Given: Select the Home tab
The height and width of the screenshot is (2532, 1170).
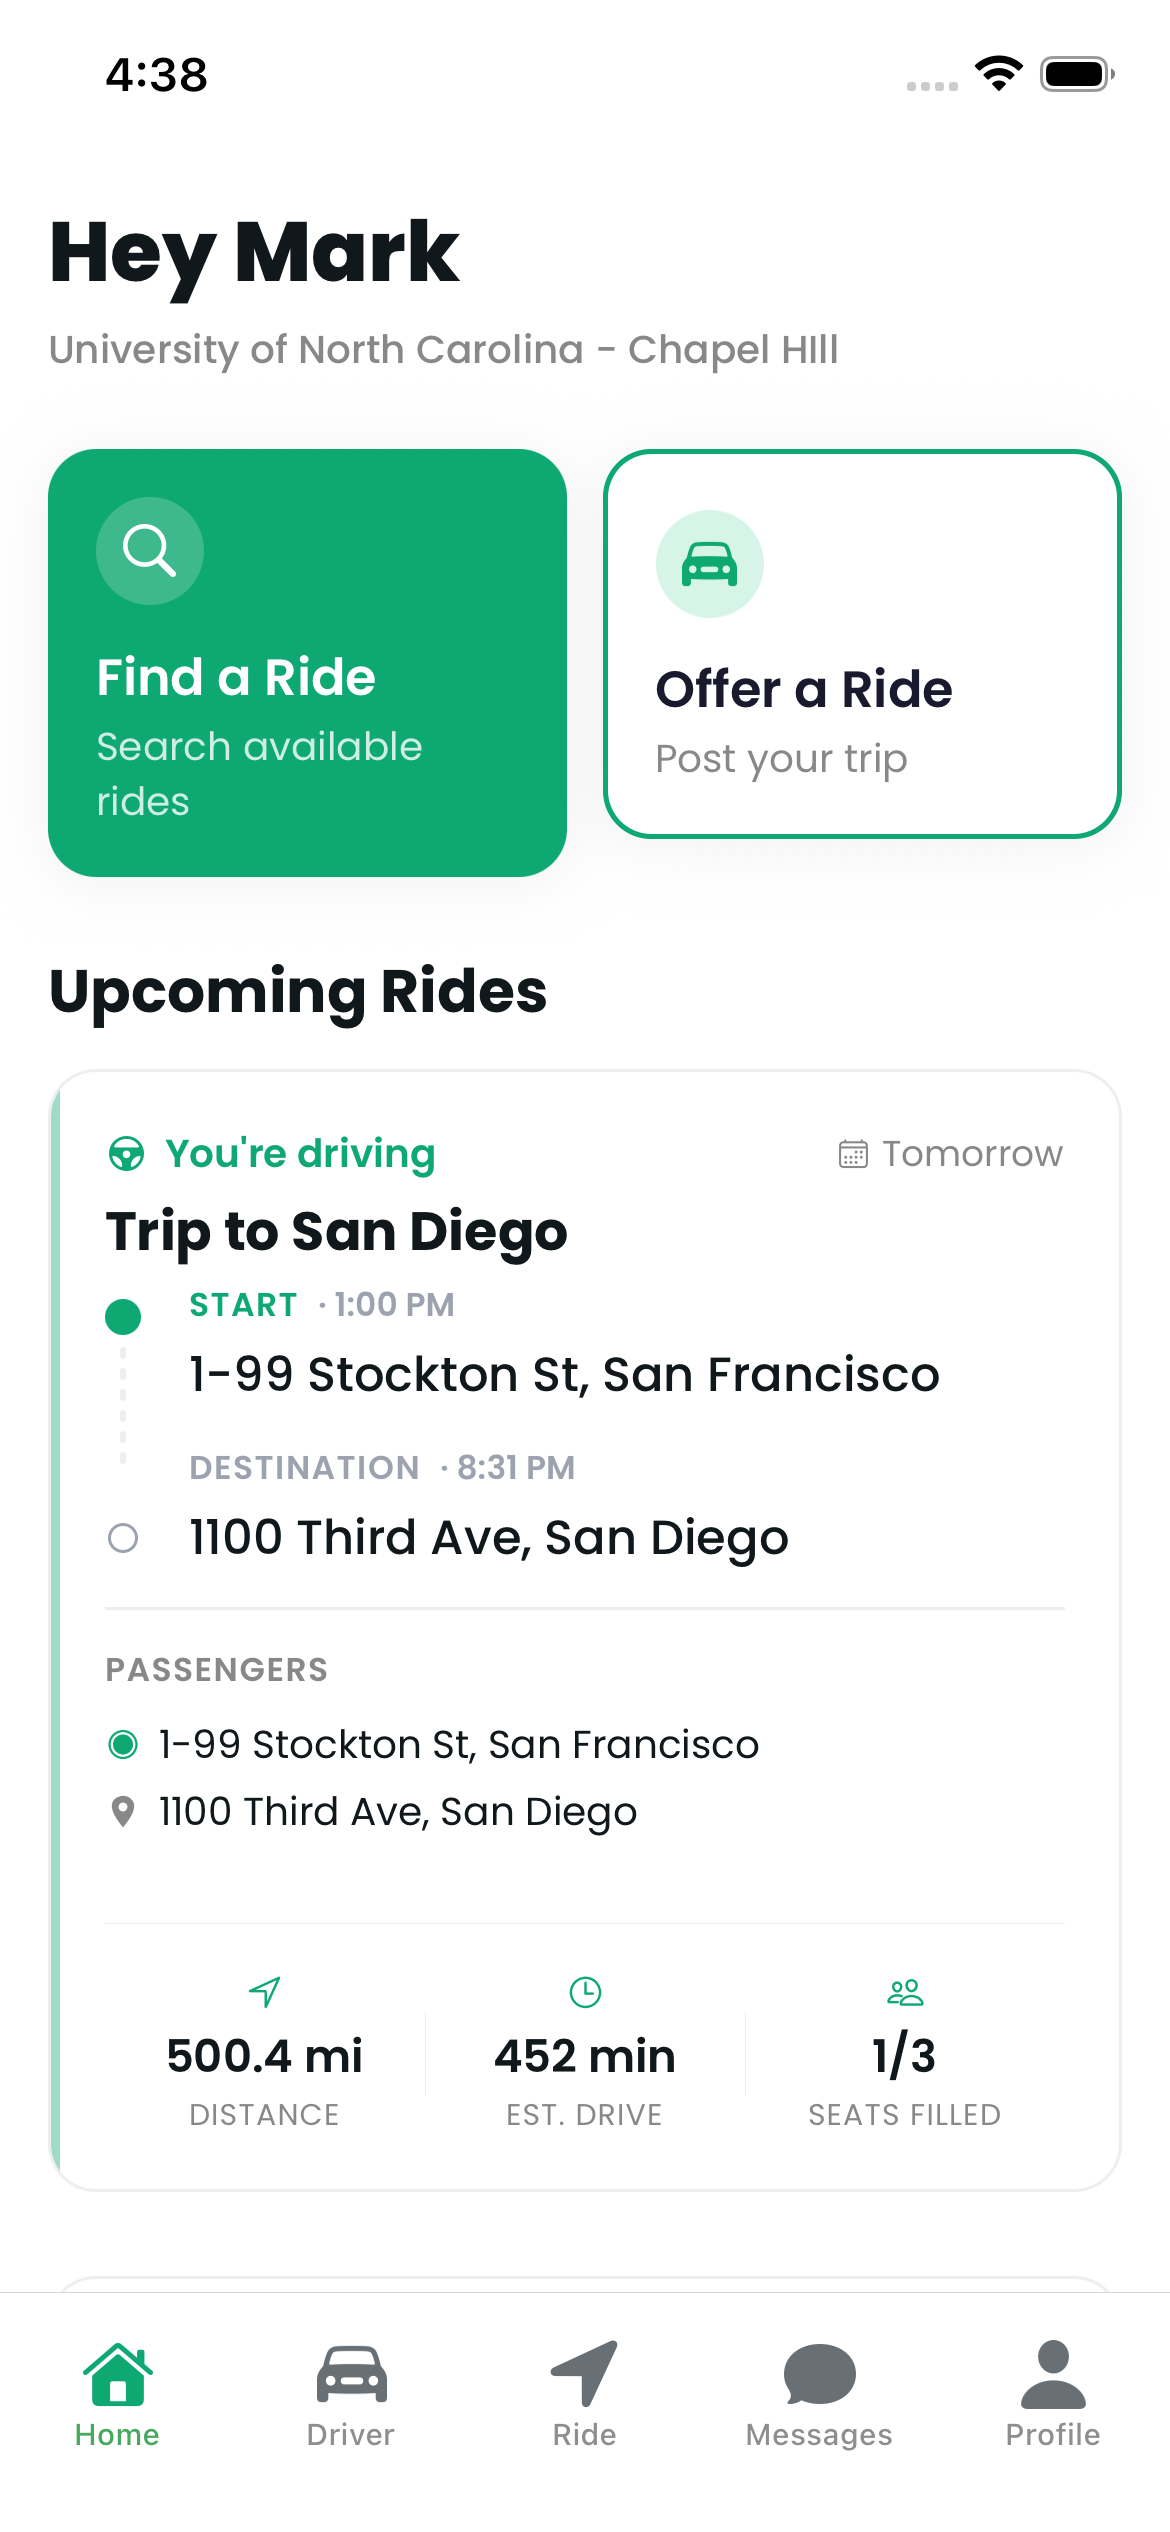Looking at the screenshot, I should [117, 2394].
